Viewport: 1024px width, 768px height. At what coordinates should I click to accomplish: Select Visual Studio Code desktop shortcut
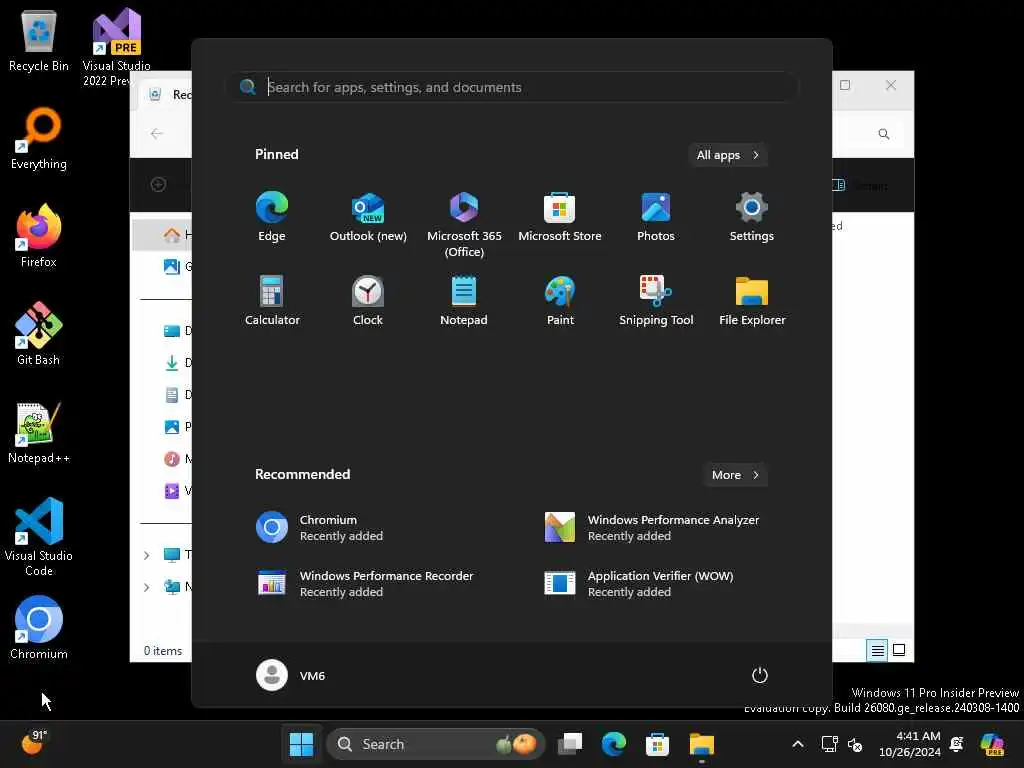tap(39, 537)
